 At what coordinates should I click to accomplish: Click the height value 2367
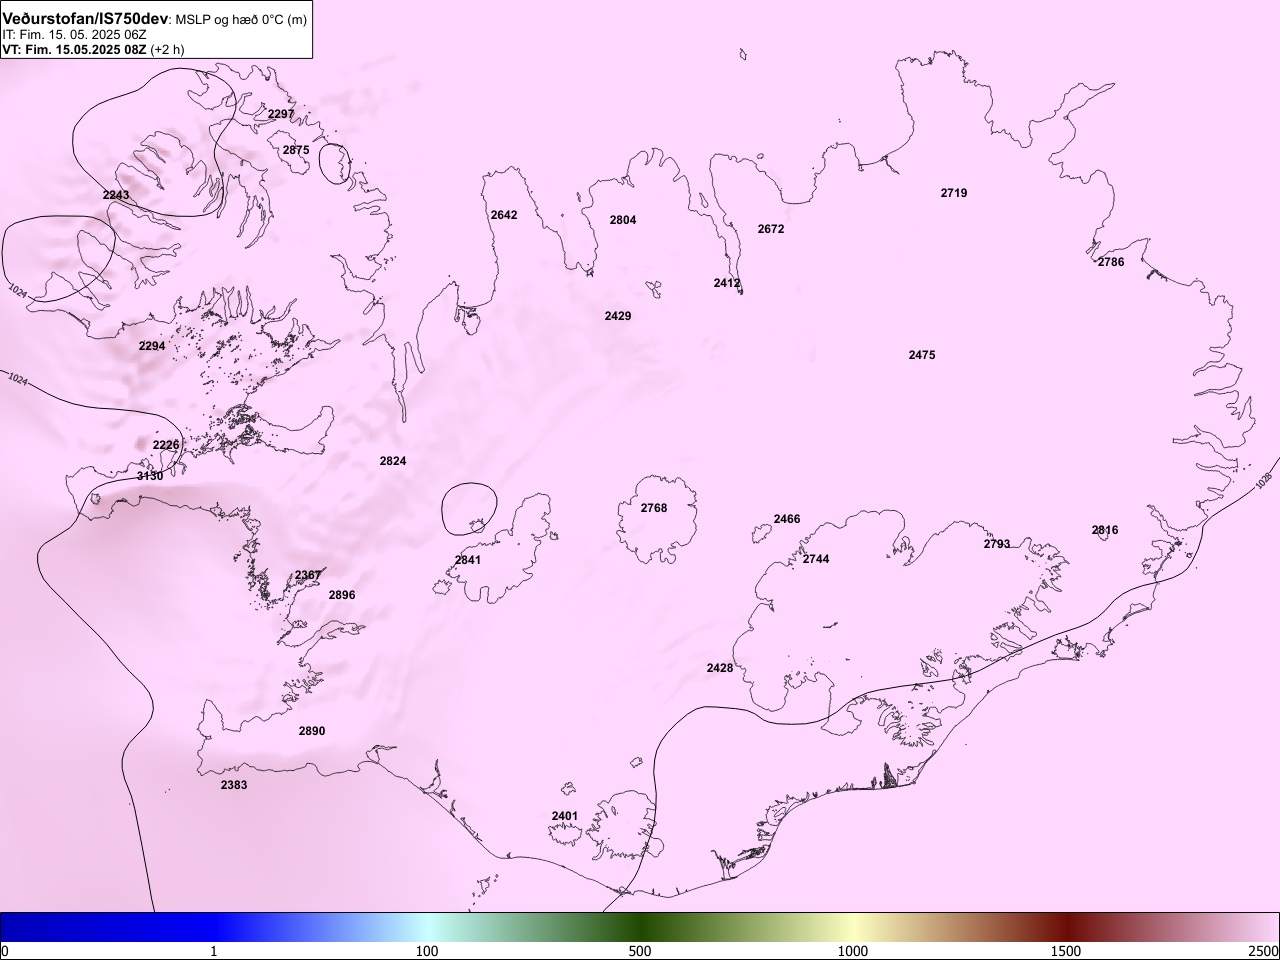click(308, 575)
